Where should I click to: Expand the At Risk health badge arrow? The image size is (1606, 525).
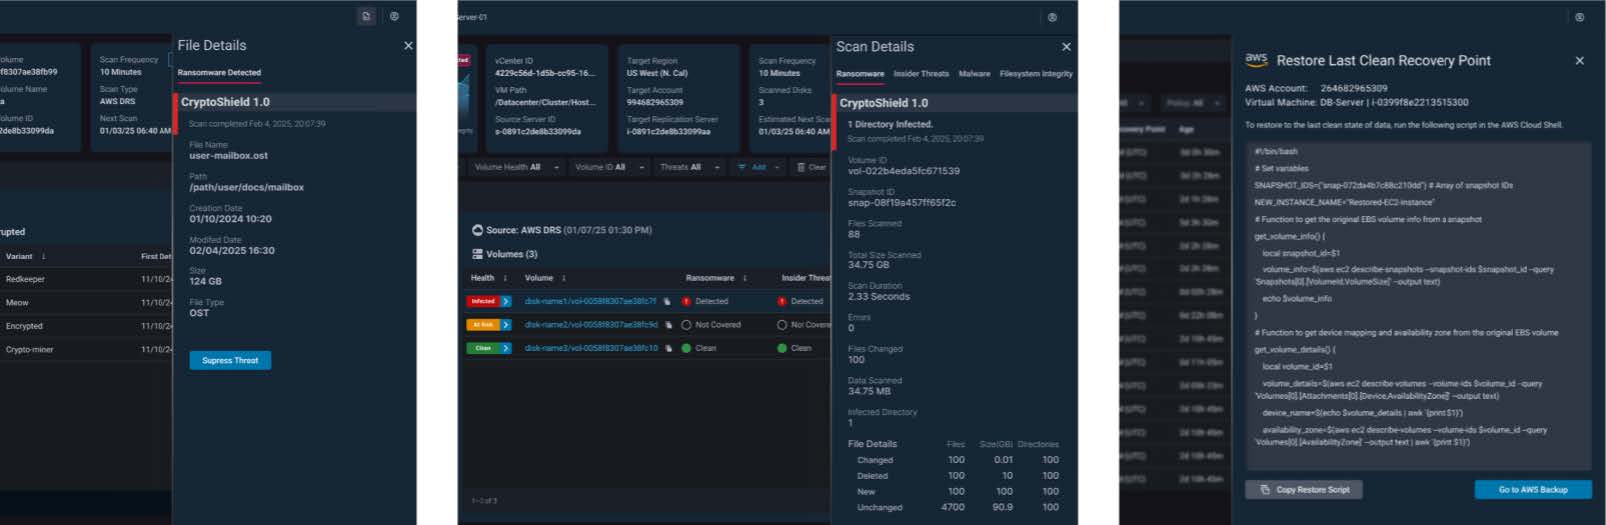(506, 325)
